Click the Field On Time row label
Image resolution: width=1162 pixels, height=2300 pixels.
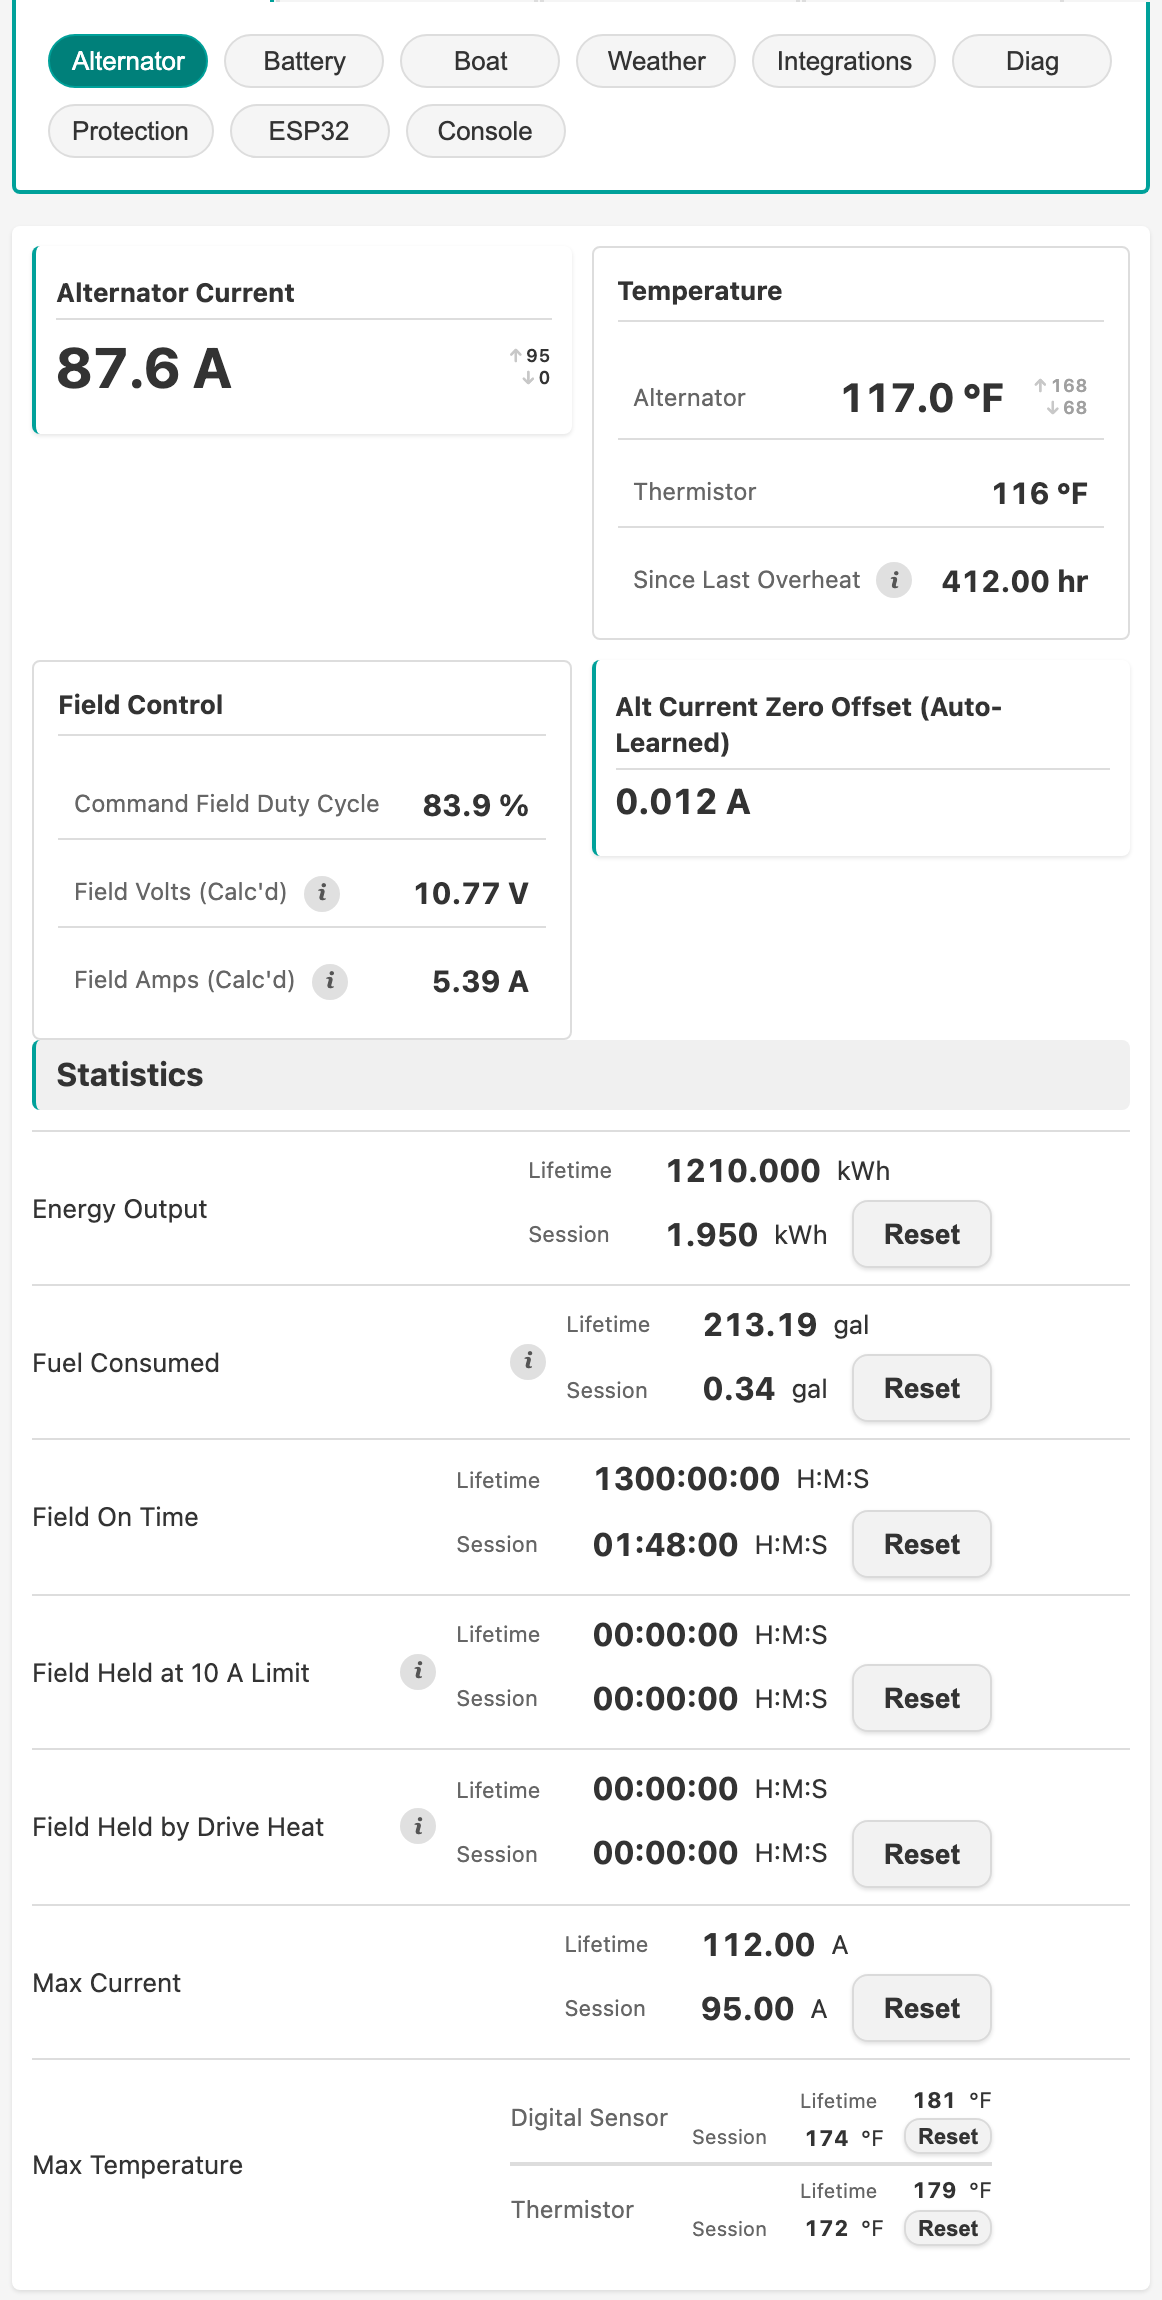115,1517
